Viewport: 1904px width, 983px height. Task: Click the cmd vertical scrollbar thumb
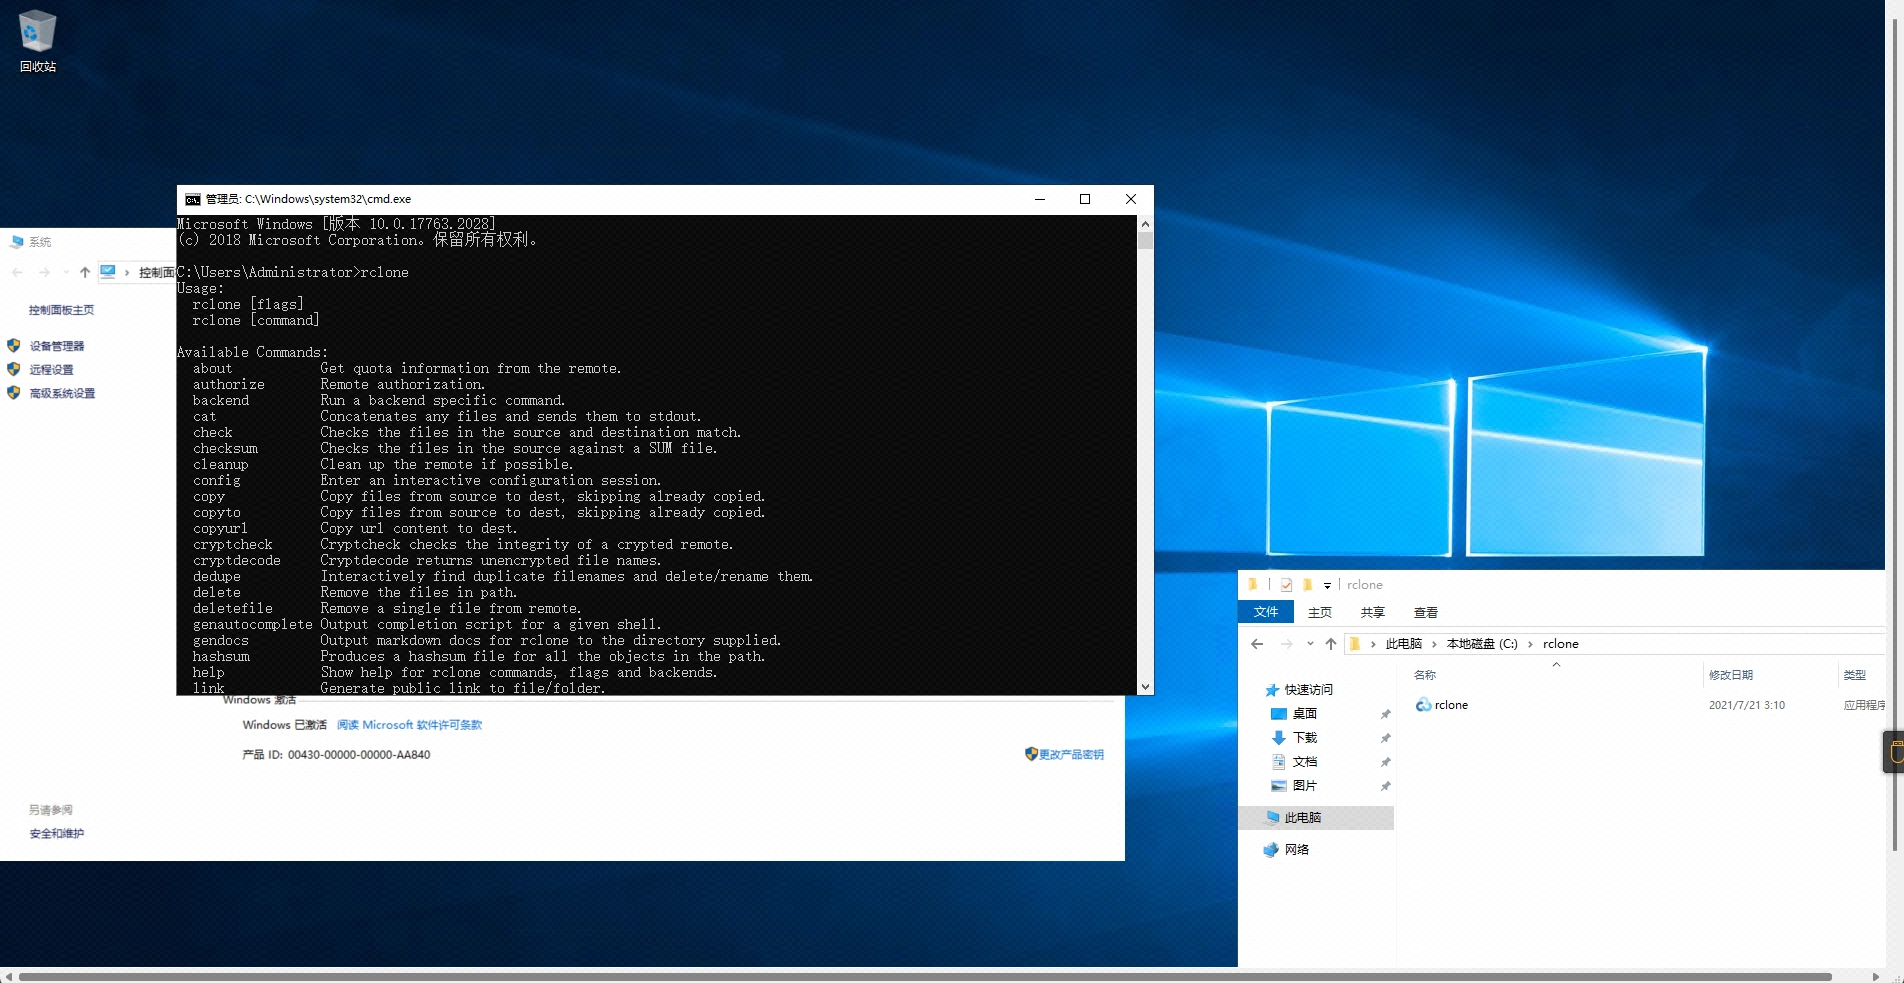[1145, 240]
